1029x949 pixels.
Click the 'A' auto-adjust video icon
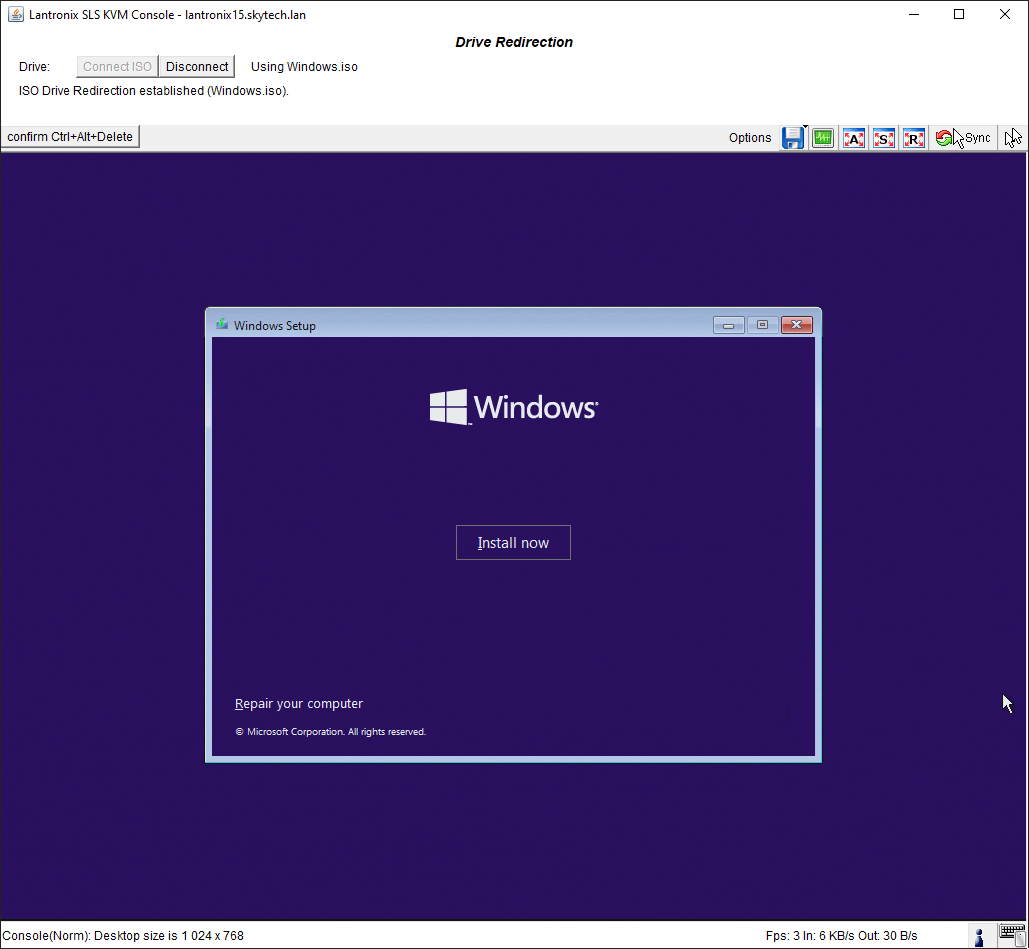[853, 138]
